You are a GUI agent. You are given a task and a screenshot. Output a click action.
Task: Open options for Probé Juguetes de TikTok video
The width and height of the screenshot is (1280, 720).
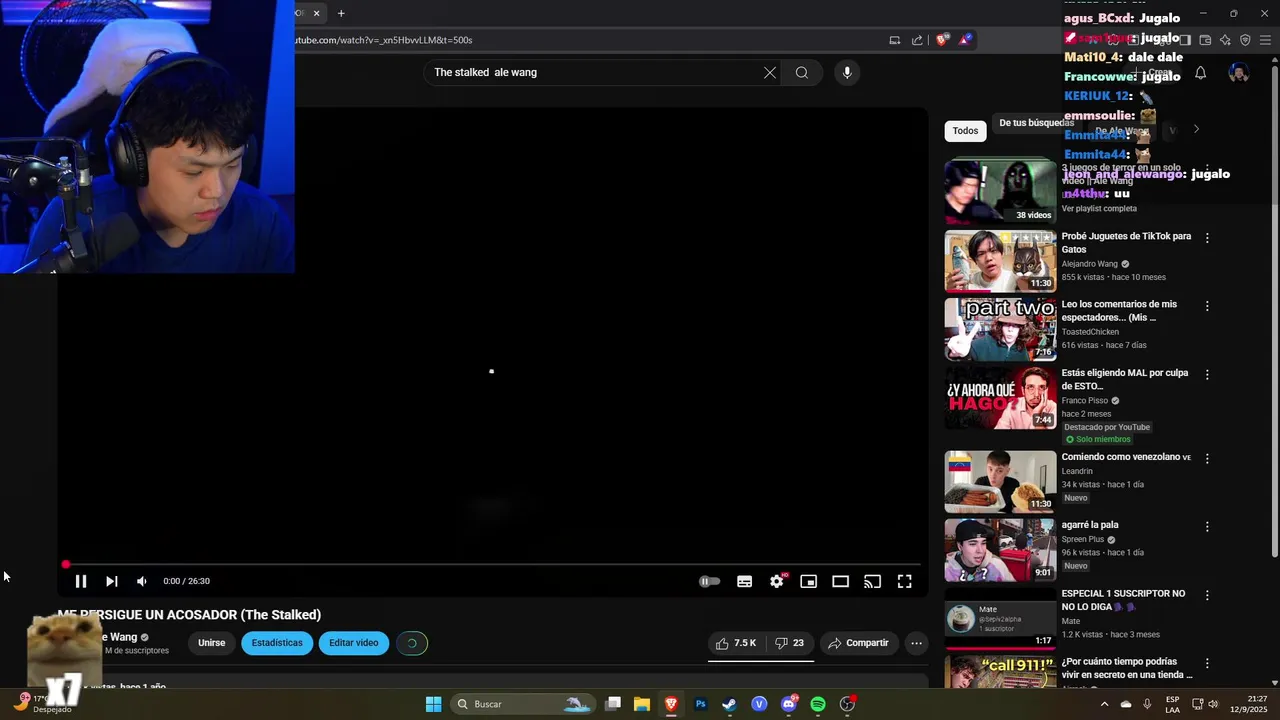pyautogui.click(x=1207, y=238)
